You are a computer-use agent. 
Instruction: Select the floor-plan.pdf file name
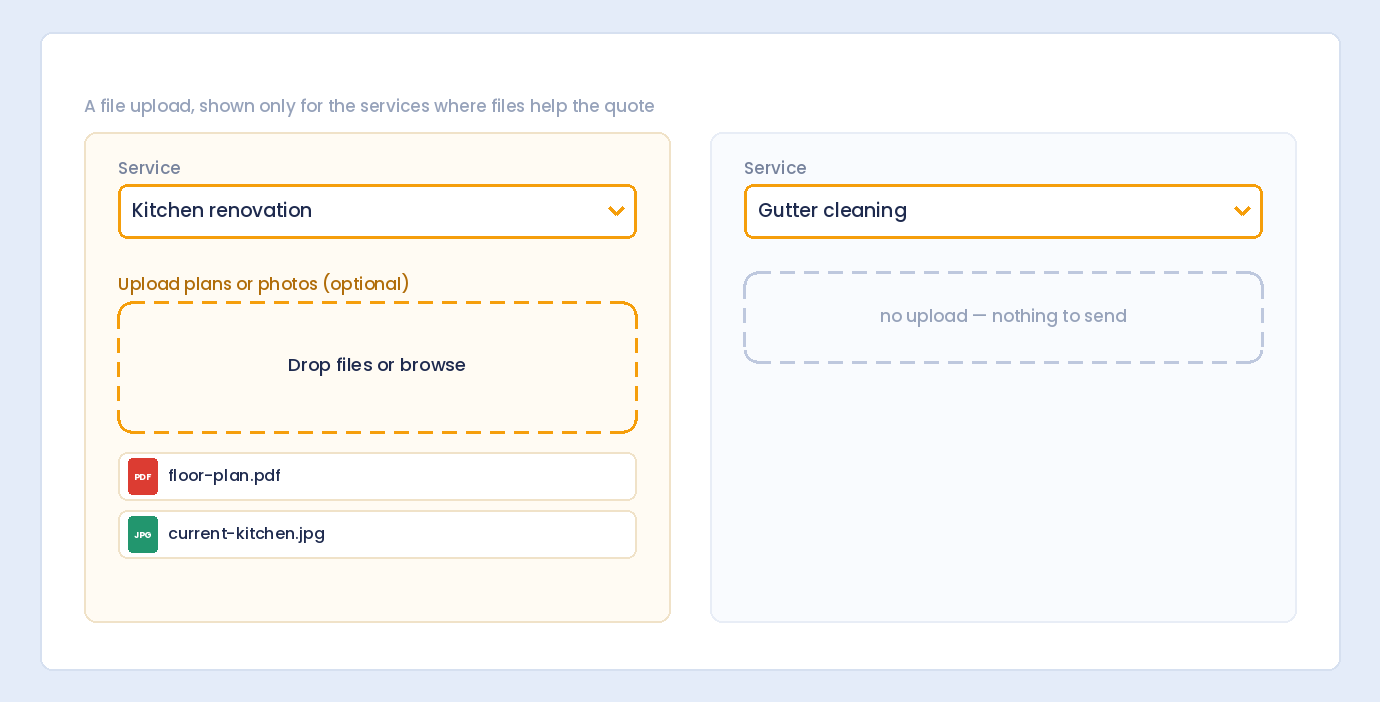224,476
